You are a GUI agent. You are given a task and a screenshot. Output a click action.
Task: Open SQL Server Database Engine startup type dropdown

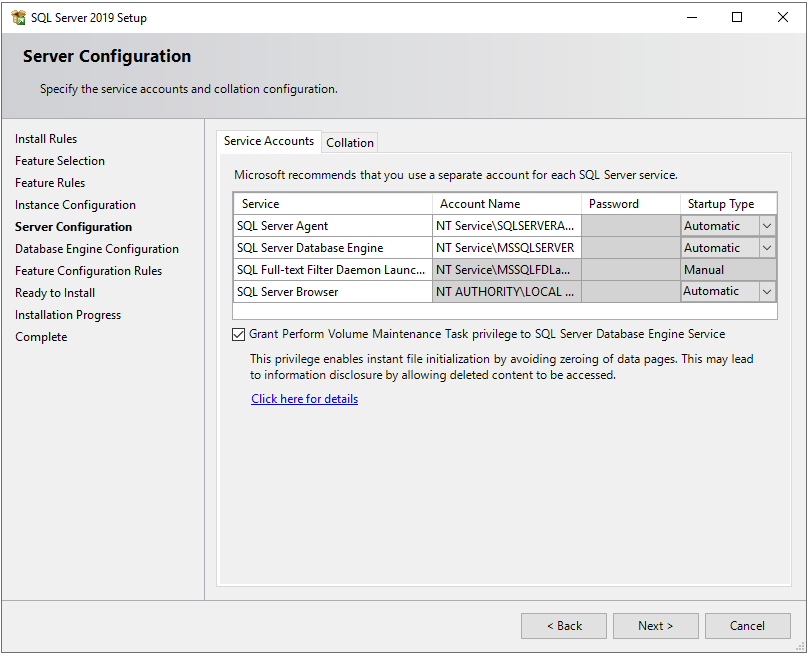tap(766, 247)
